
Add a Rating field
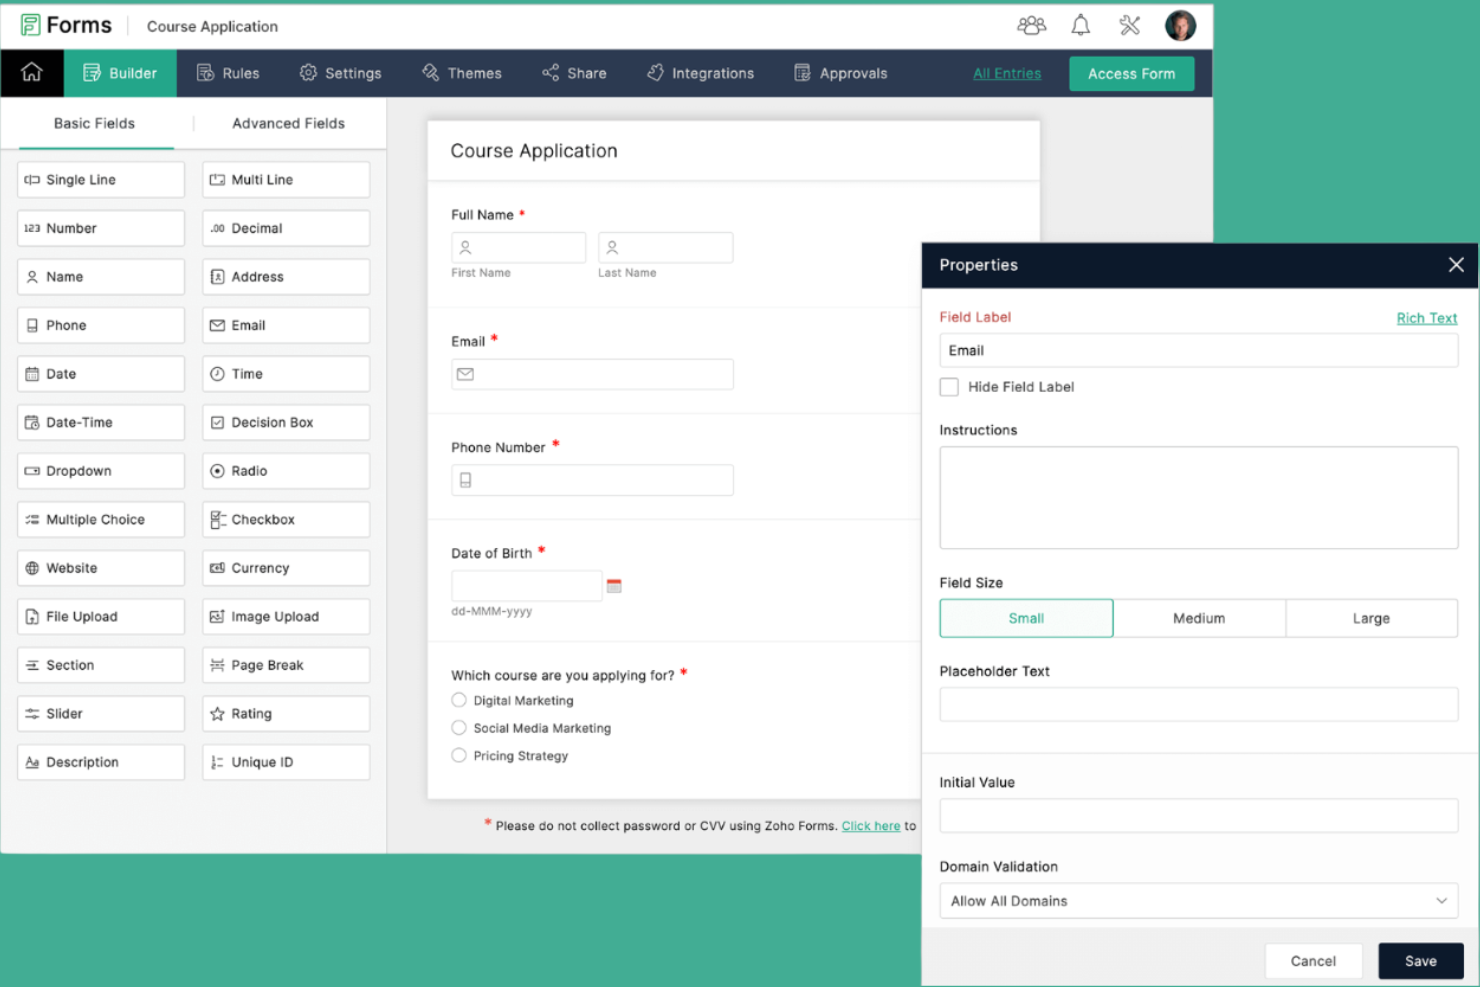click(x=286, y=713)
